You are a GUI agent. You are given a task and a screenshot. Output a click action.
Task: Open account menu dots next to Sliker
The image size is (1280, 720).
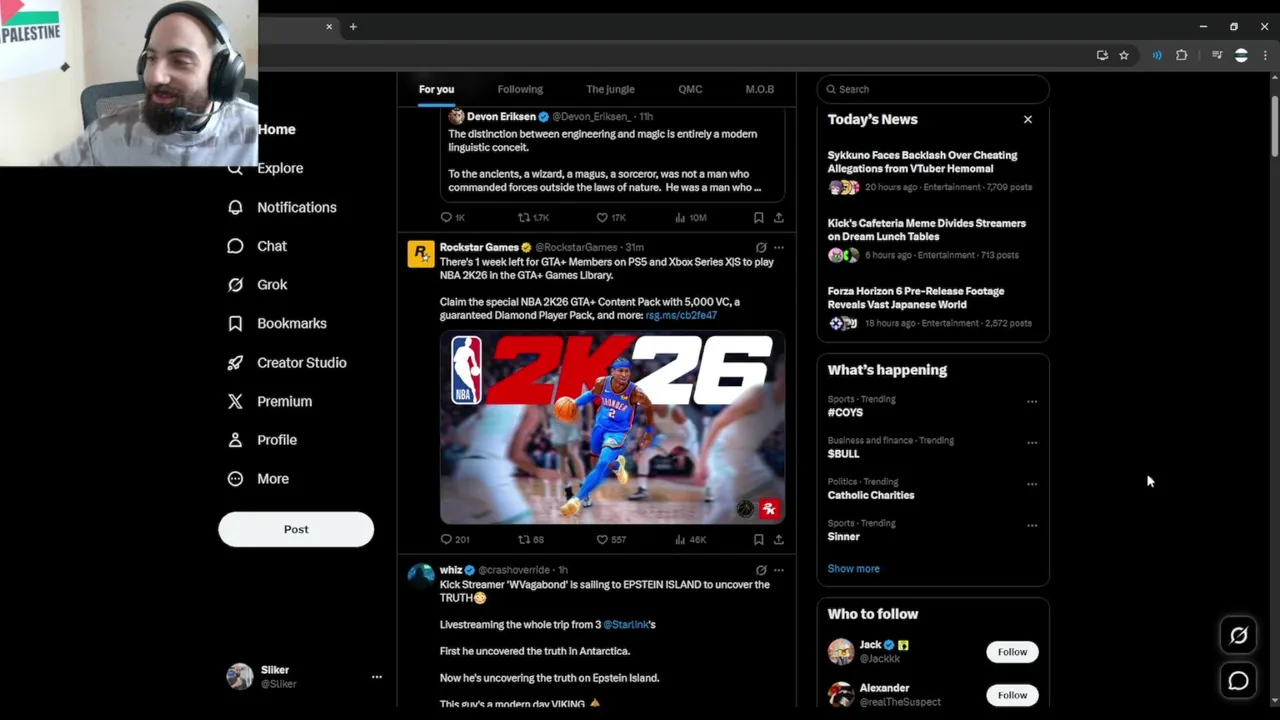377,677
